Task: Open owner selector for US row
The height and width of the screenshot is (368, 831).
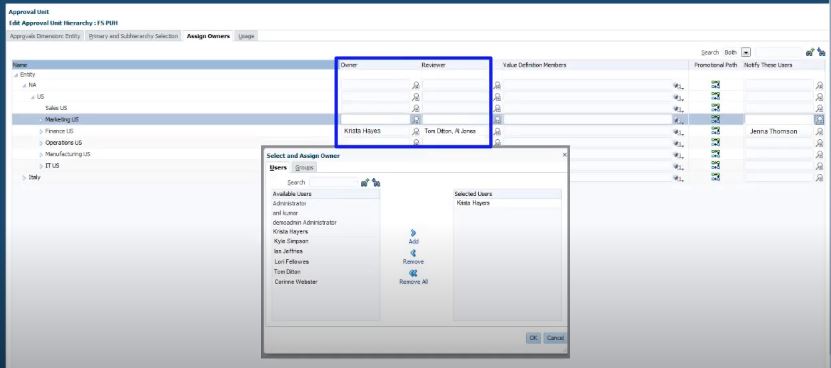Action: [x=416, y=97]
